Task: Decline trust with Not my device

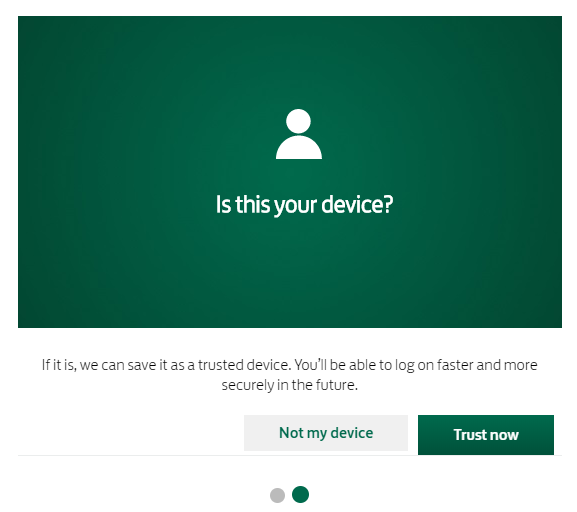Action: [x=326, y=433]
